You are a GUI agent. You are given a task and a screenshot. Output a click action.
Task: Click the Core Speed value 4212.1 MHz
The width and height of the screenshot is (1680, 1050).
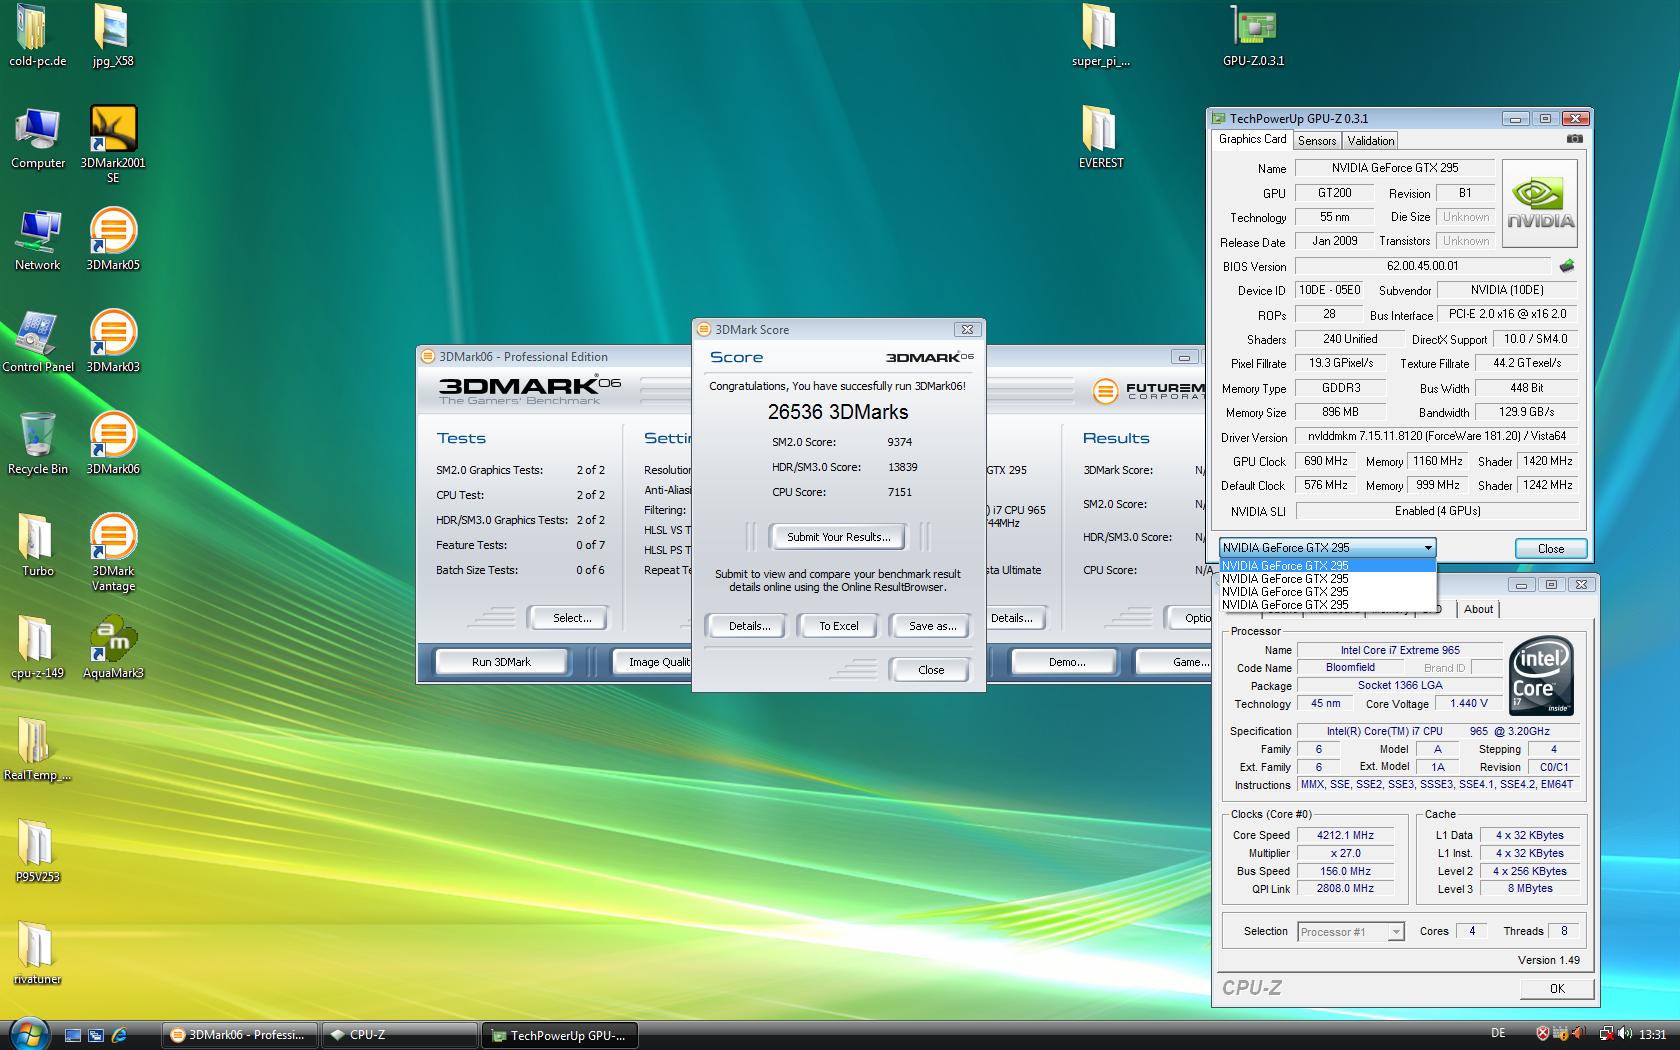(x=1345, y=835)
